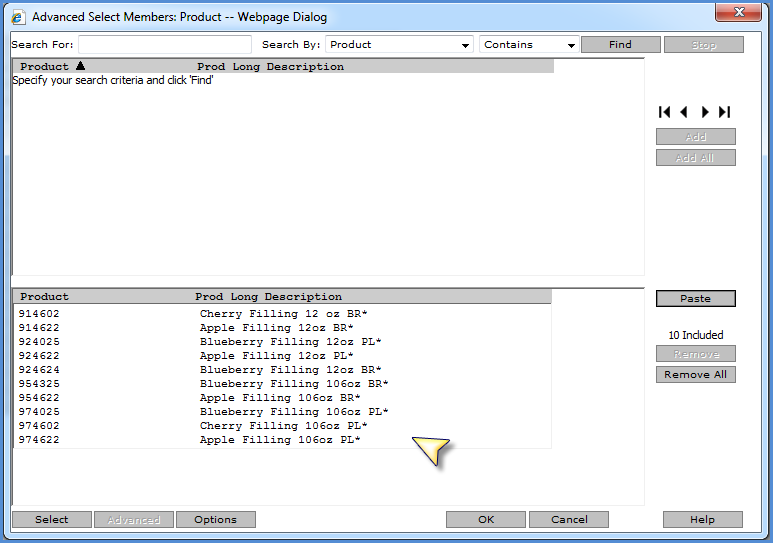Viewport: 773px width, 543px height.
Task: Go to next page of results
Action: pyautogui.click(x=705, y=112)
